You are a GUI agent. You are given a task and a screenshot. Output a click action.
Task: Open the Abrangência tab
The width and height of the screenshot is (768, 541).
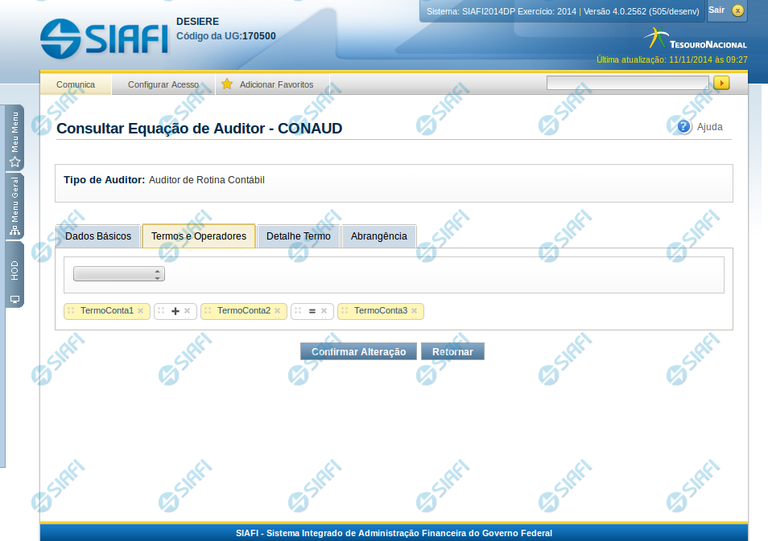(x=379, y=236)
